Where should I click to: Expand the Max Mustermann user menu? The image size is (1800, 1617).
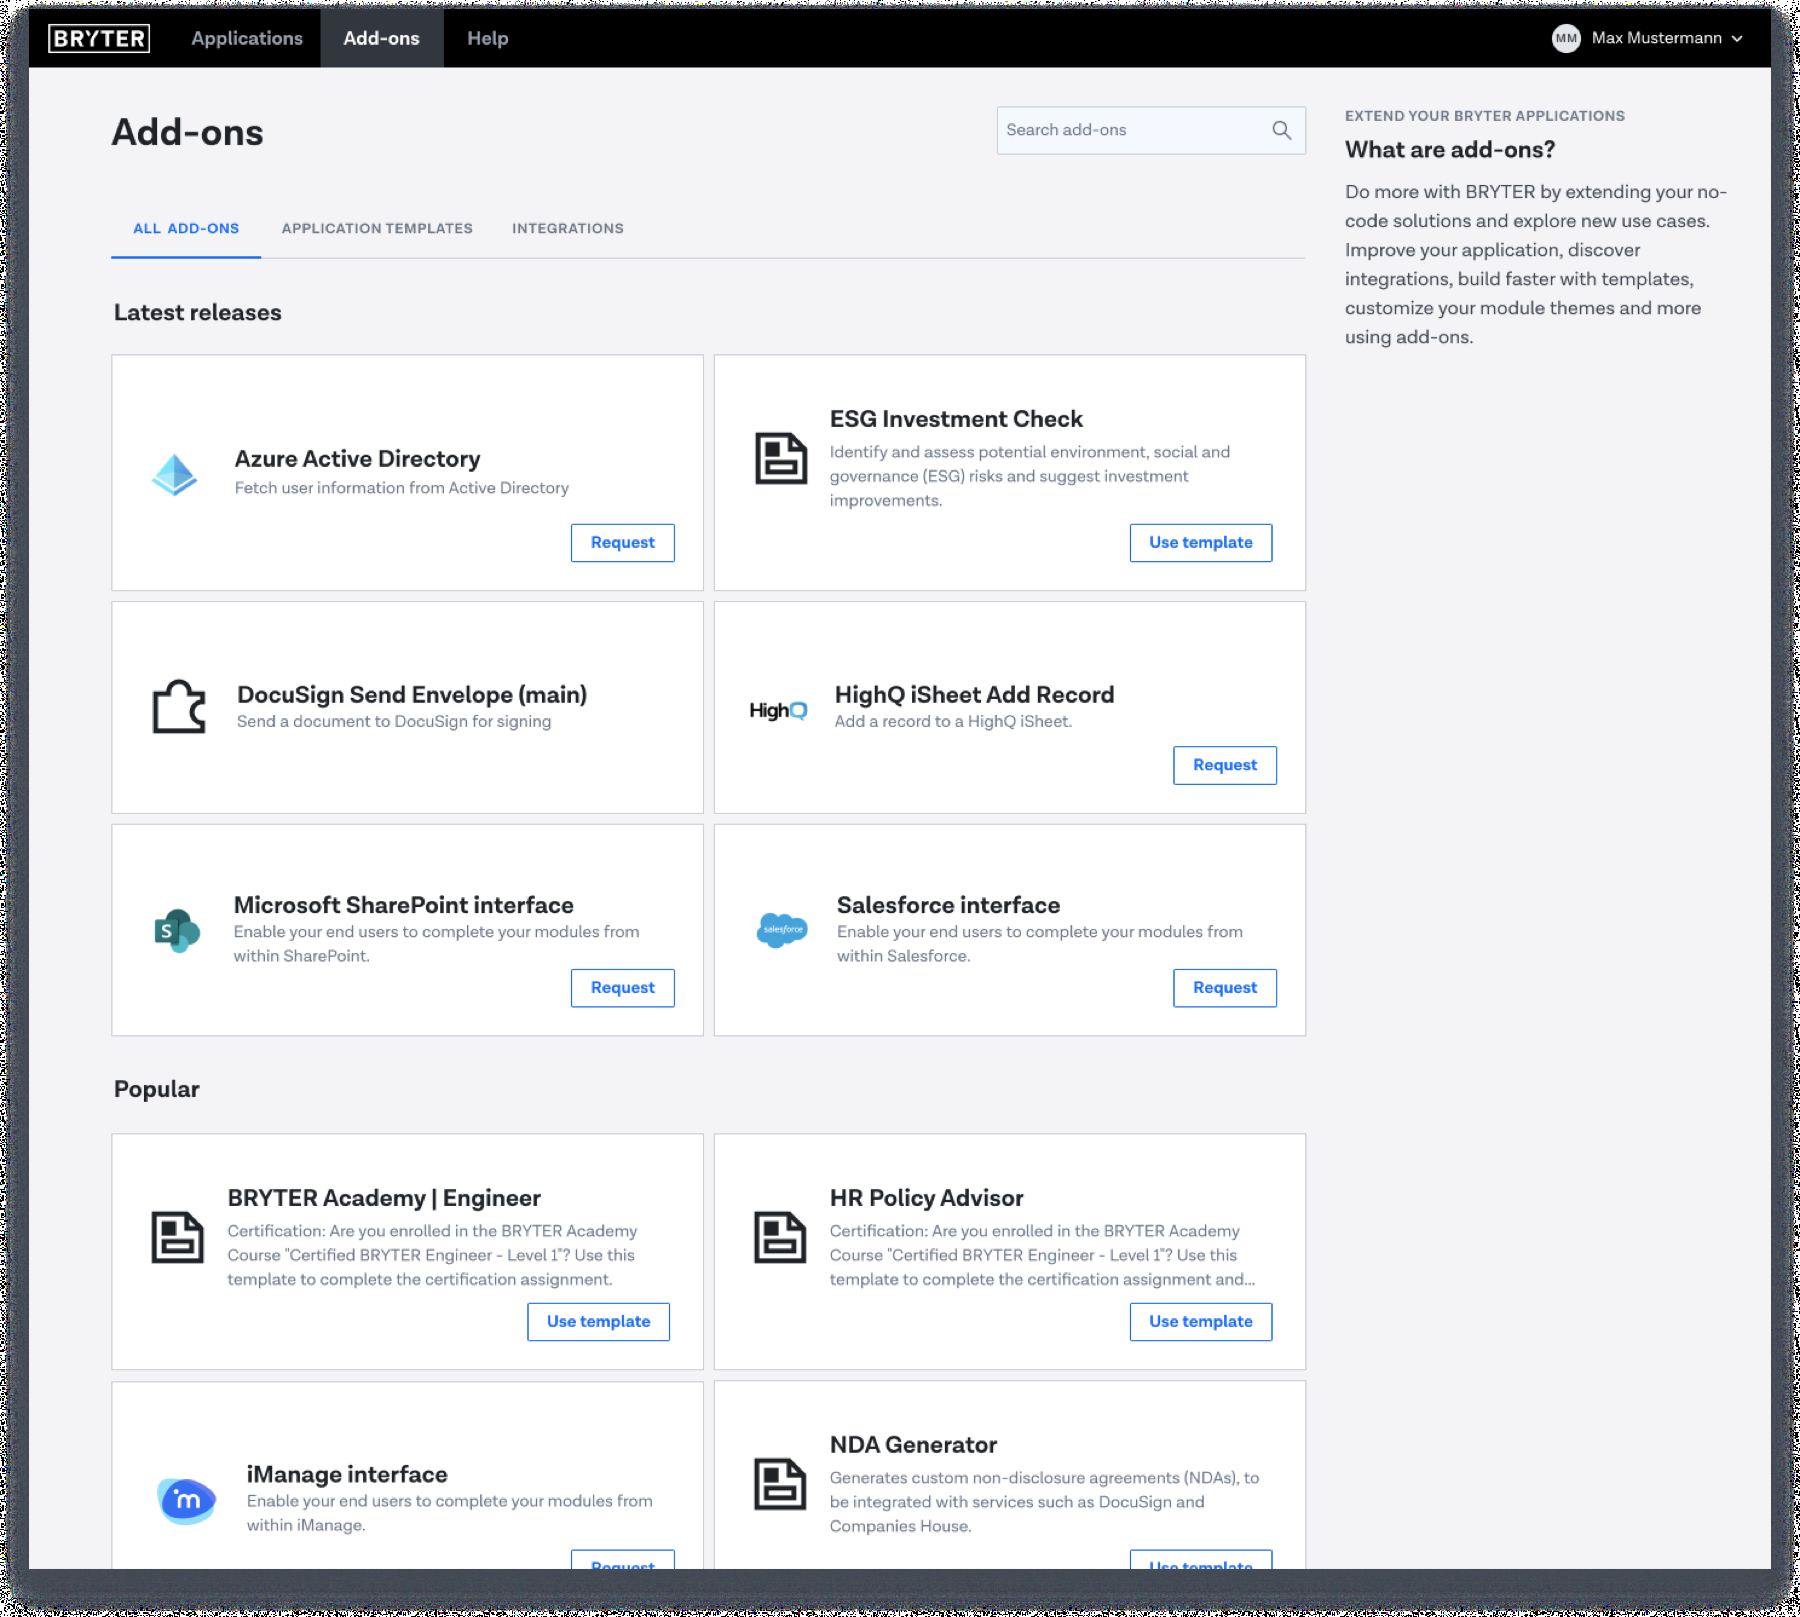pyautogui.click(x=1666, y=38)
